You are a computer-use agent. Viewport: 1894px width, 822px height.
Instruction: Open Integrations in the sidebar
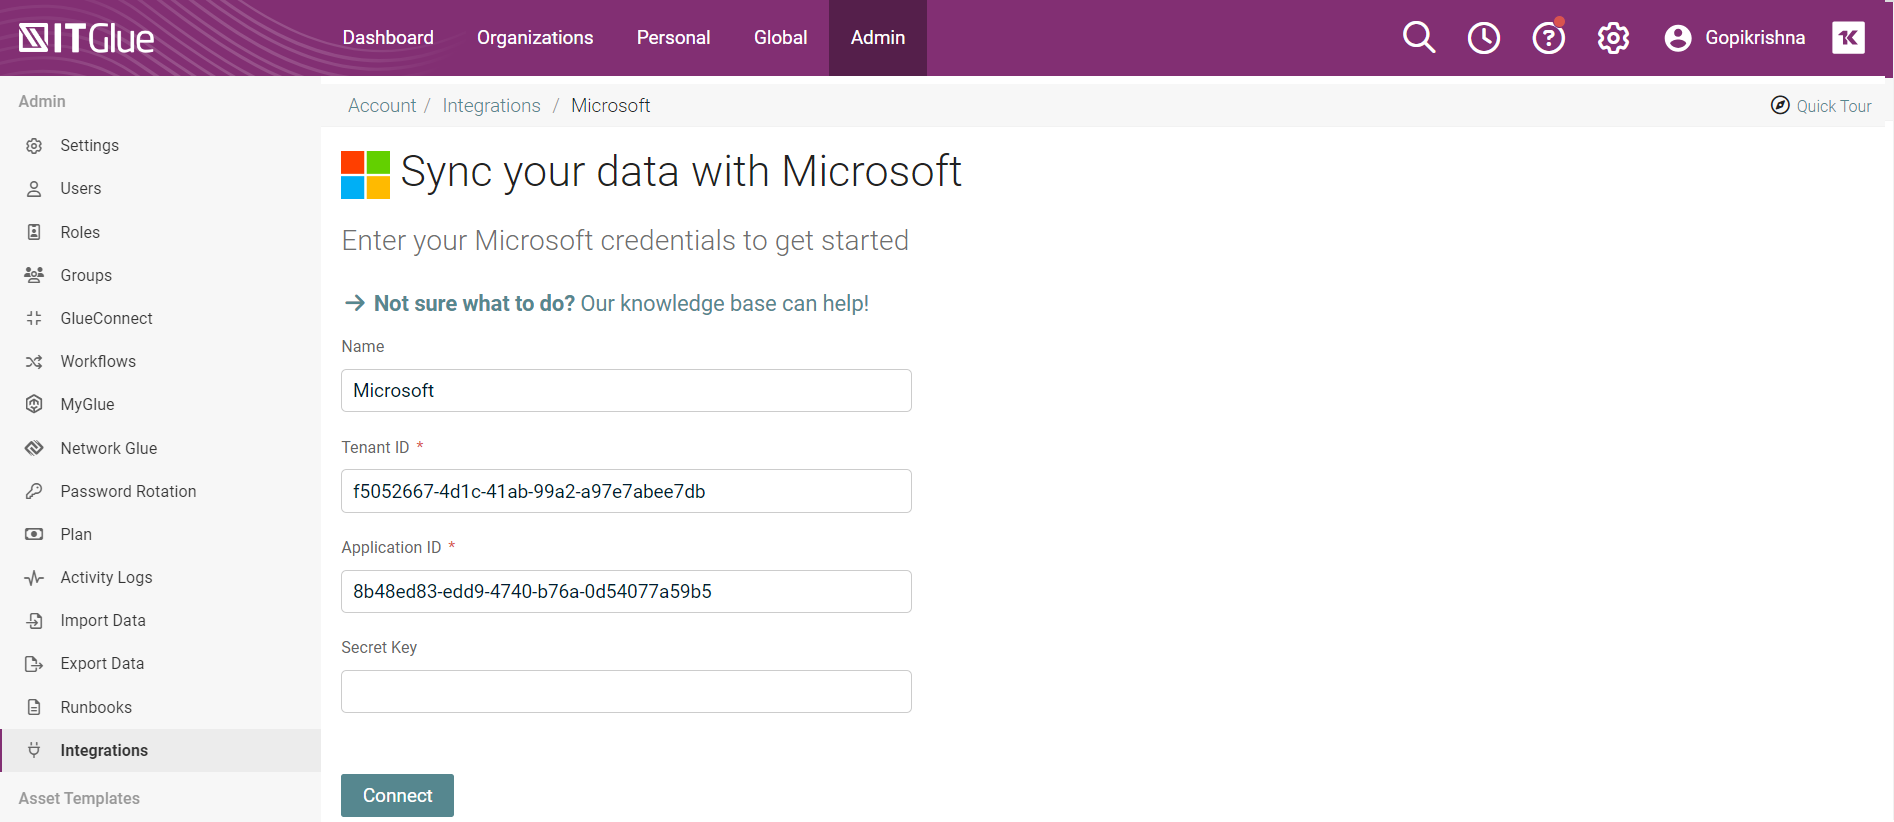(x=160, y=750)
